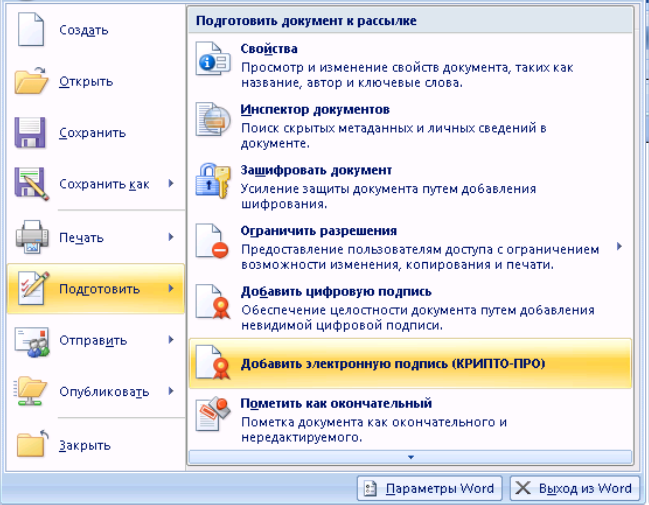The width and height of the screenshot is (649, 505).
Task: Select Ограничить разрешения entry title
Action: [319, 231]
